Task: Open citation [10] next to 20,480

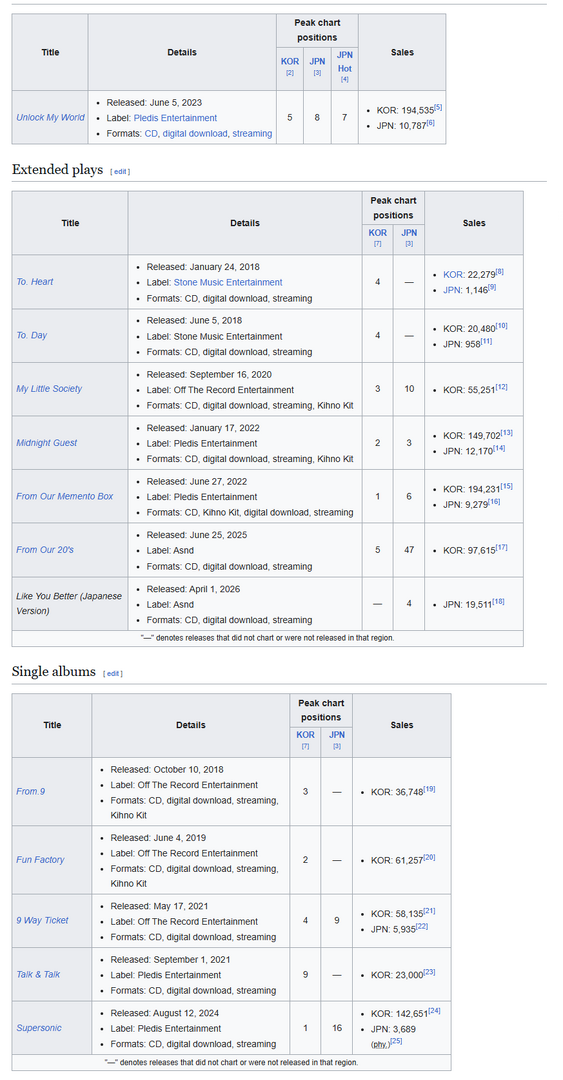Action: pos(502,325)
